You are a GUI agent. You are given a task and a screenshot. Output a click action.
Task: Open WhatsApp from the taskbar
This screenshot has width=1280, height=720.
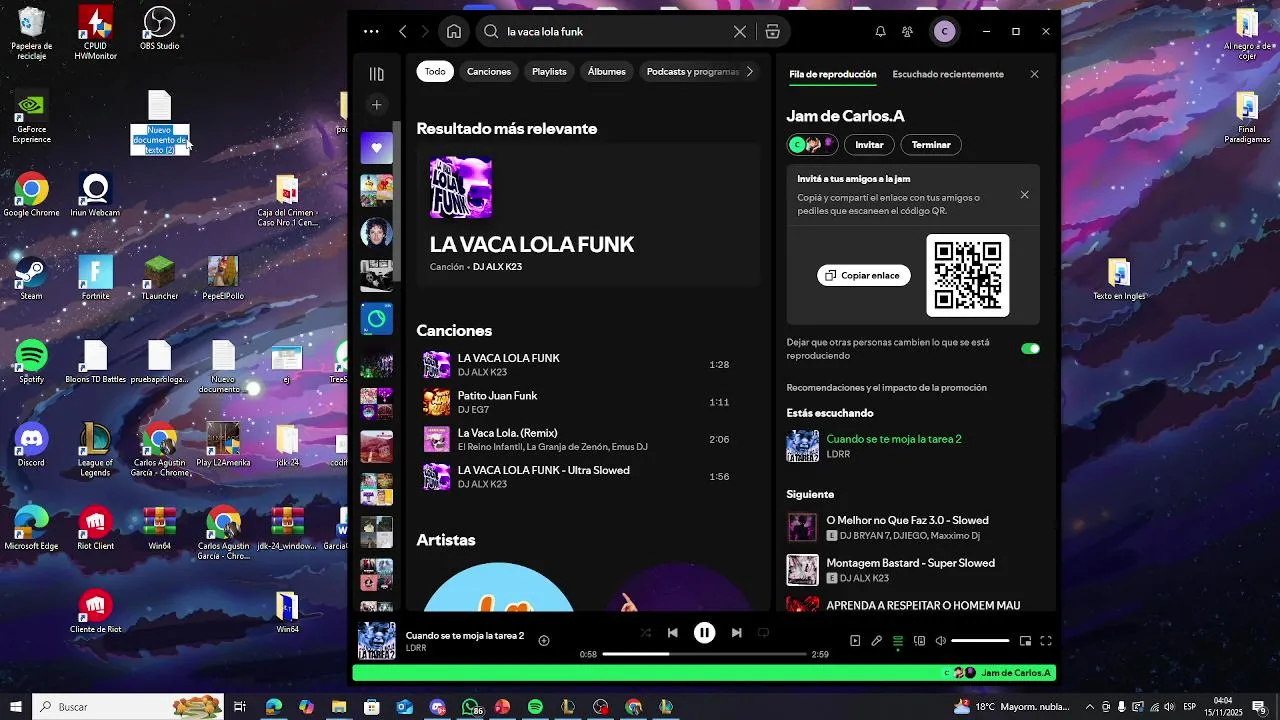pos(470,707)
